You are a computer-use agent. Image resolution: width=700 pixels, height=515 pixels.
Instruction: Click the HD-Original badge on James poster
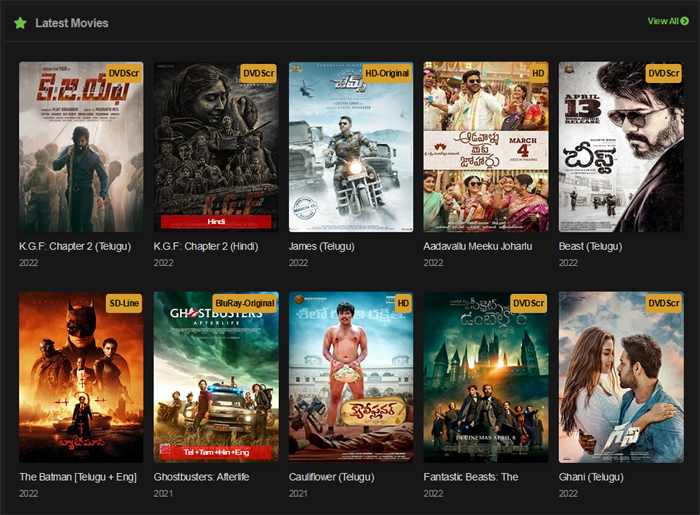387,73
